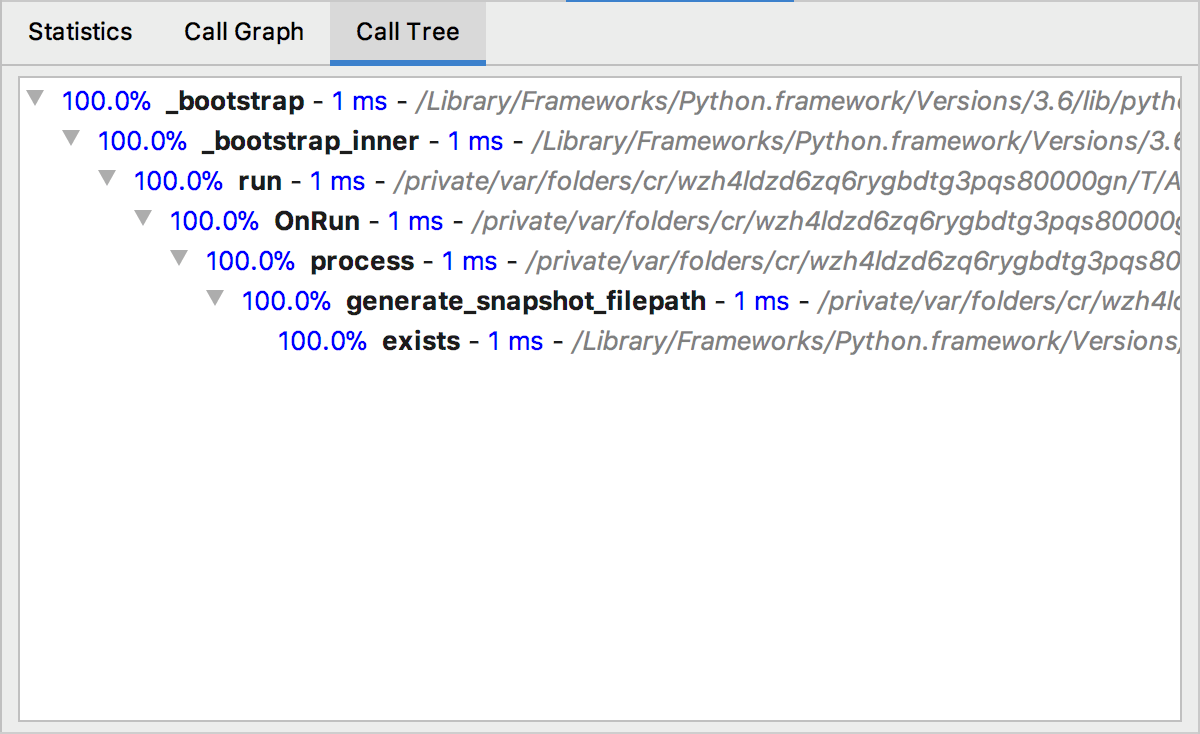The image size is (1200, 734).
Task: Select the process function row
Action: 362,261
